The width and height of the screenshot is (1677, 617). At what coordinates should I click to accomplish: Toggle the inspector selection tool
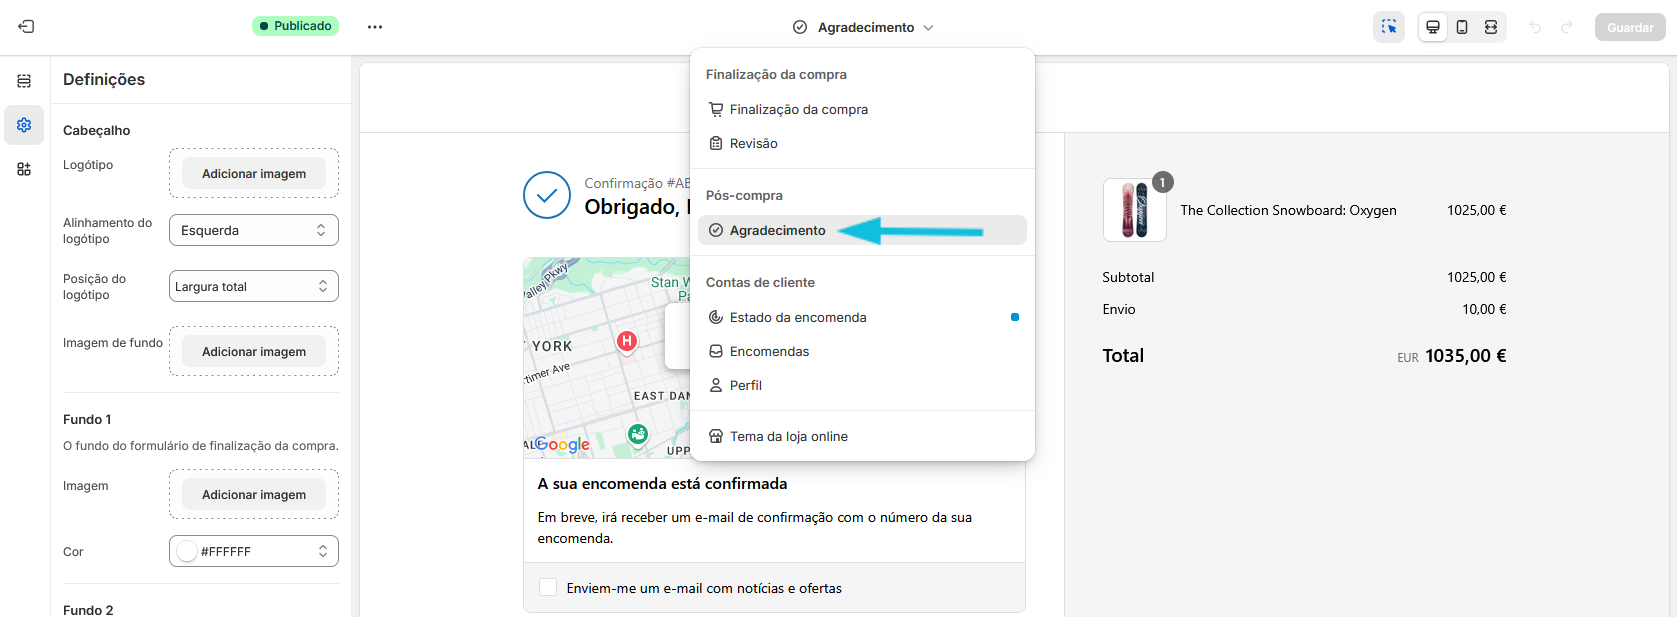pos(1389,27)
